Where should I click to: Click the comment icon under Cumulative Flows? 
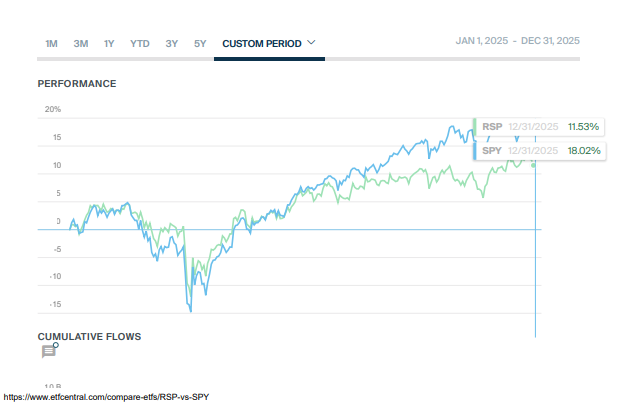48,351
